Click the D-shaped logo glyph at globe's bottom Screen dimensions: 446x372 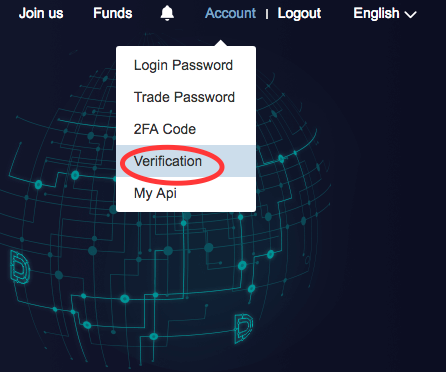(243, 328)
